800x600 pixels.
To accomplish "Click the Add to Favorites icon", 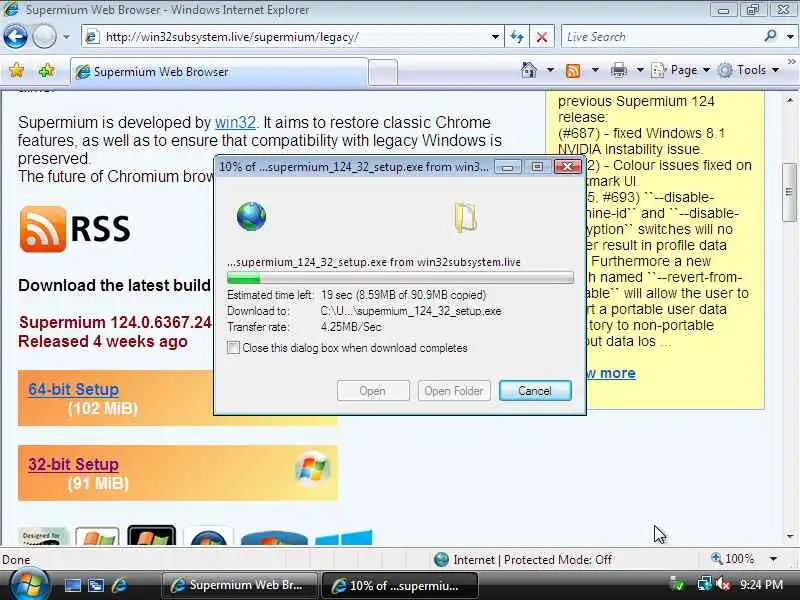I will click(47, 70).
